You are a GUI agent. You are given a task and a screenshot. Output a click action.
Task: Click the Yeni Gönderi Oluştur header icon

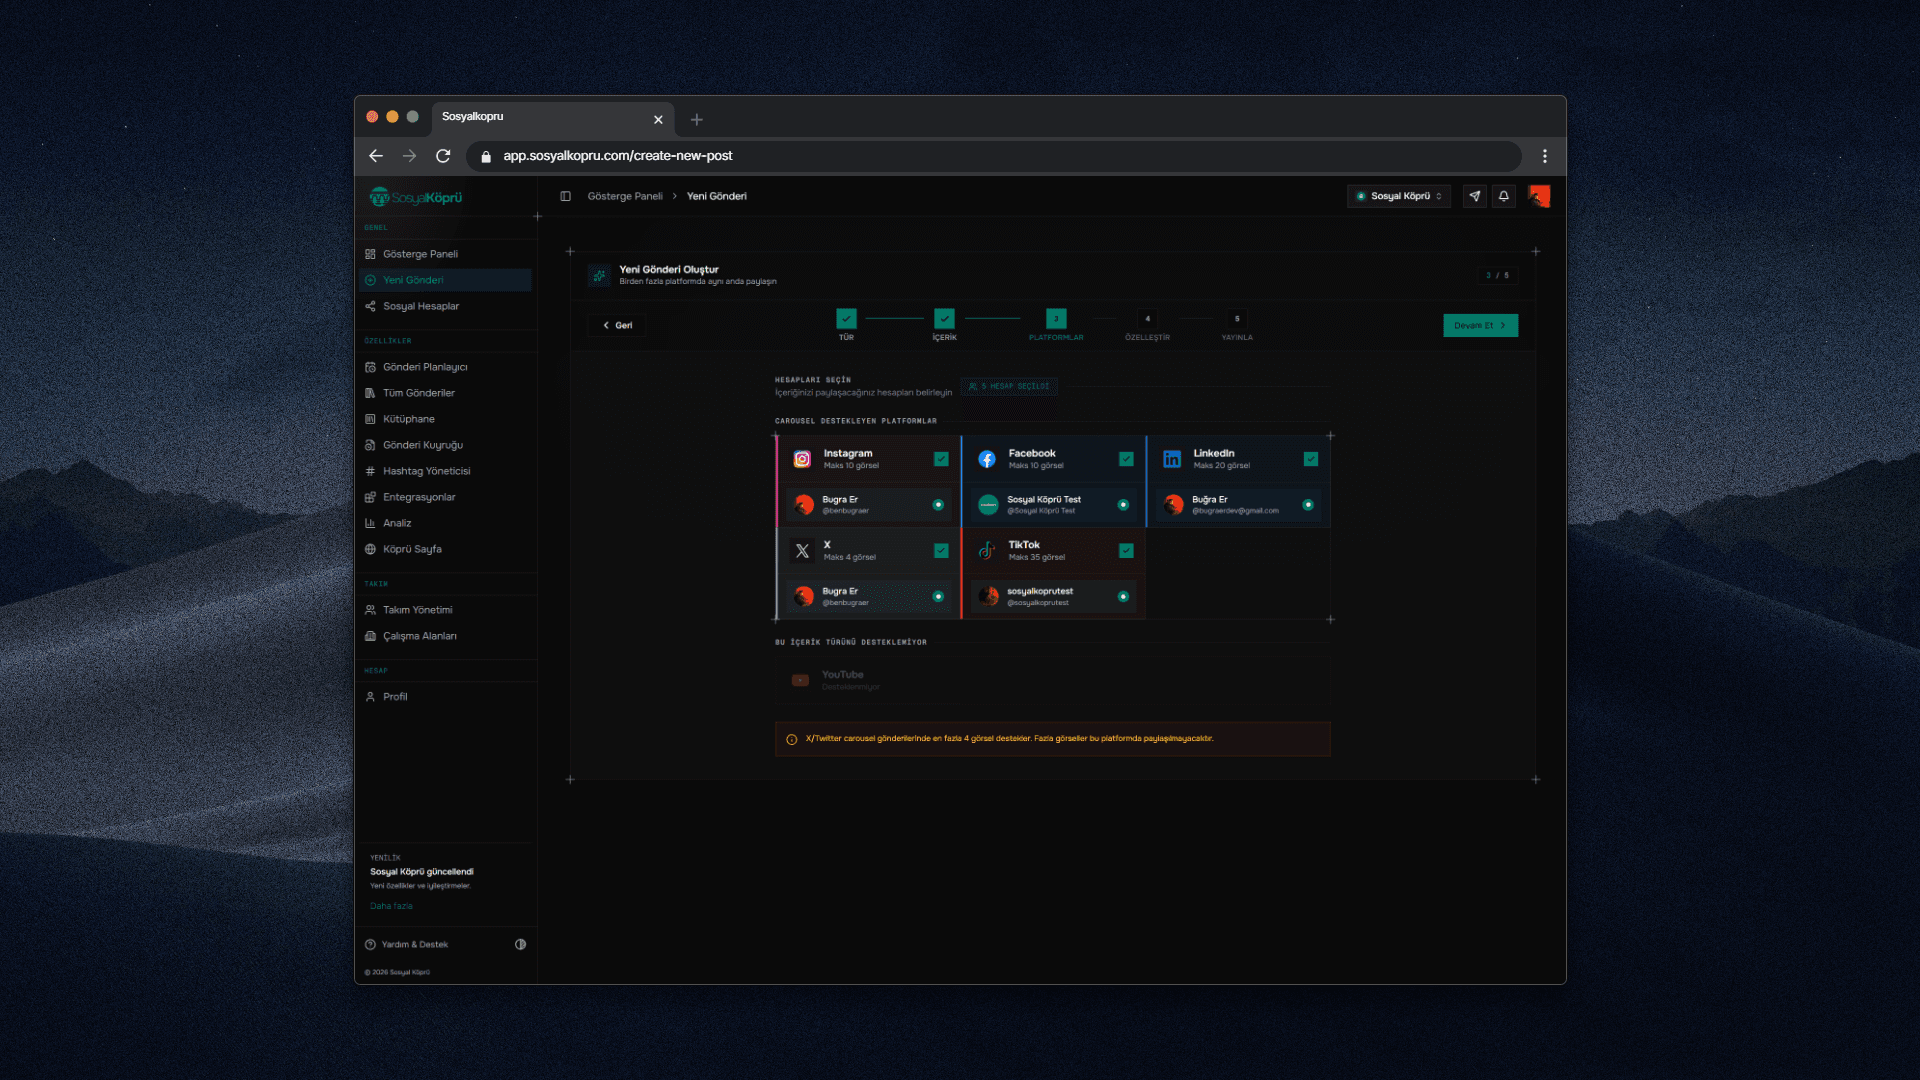(x=599, y=276)
